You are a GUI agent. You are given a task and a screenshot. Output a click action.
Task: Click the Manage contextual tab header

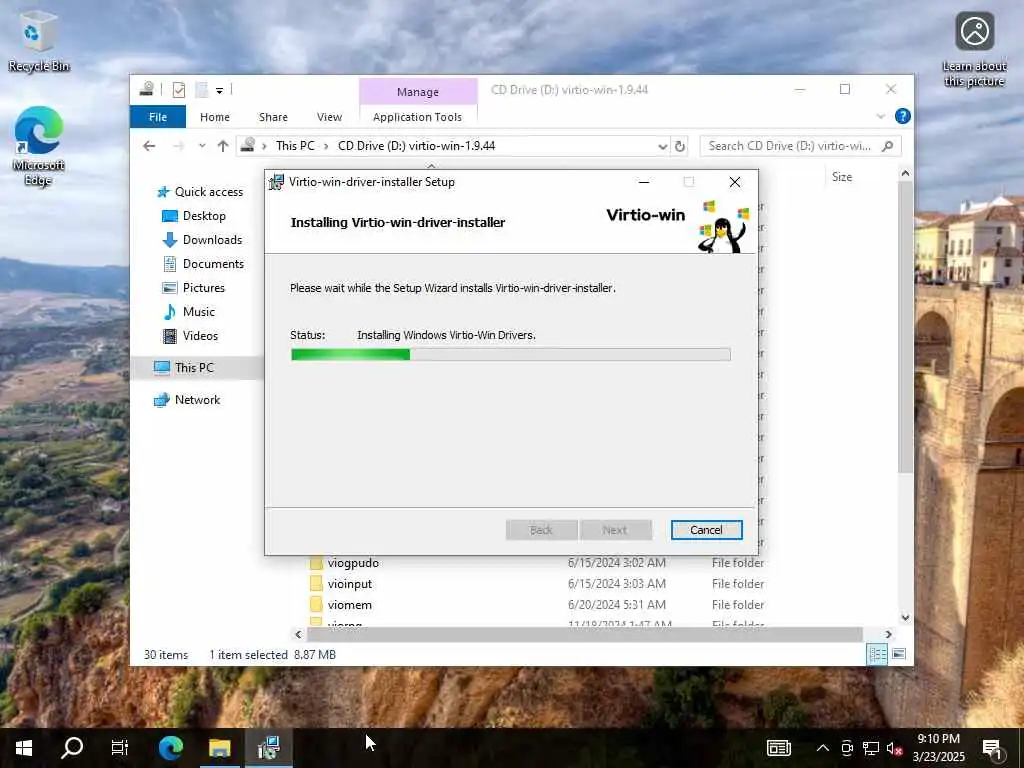coord(418,91)
